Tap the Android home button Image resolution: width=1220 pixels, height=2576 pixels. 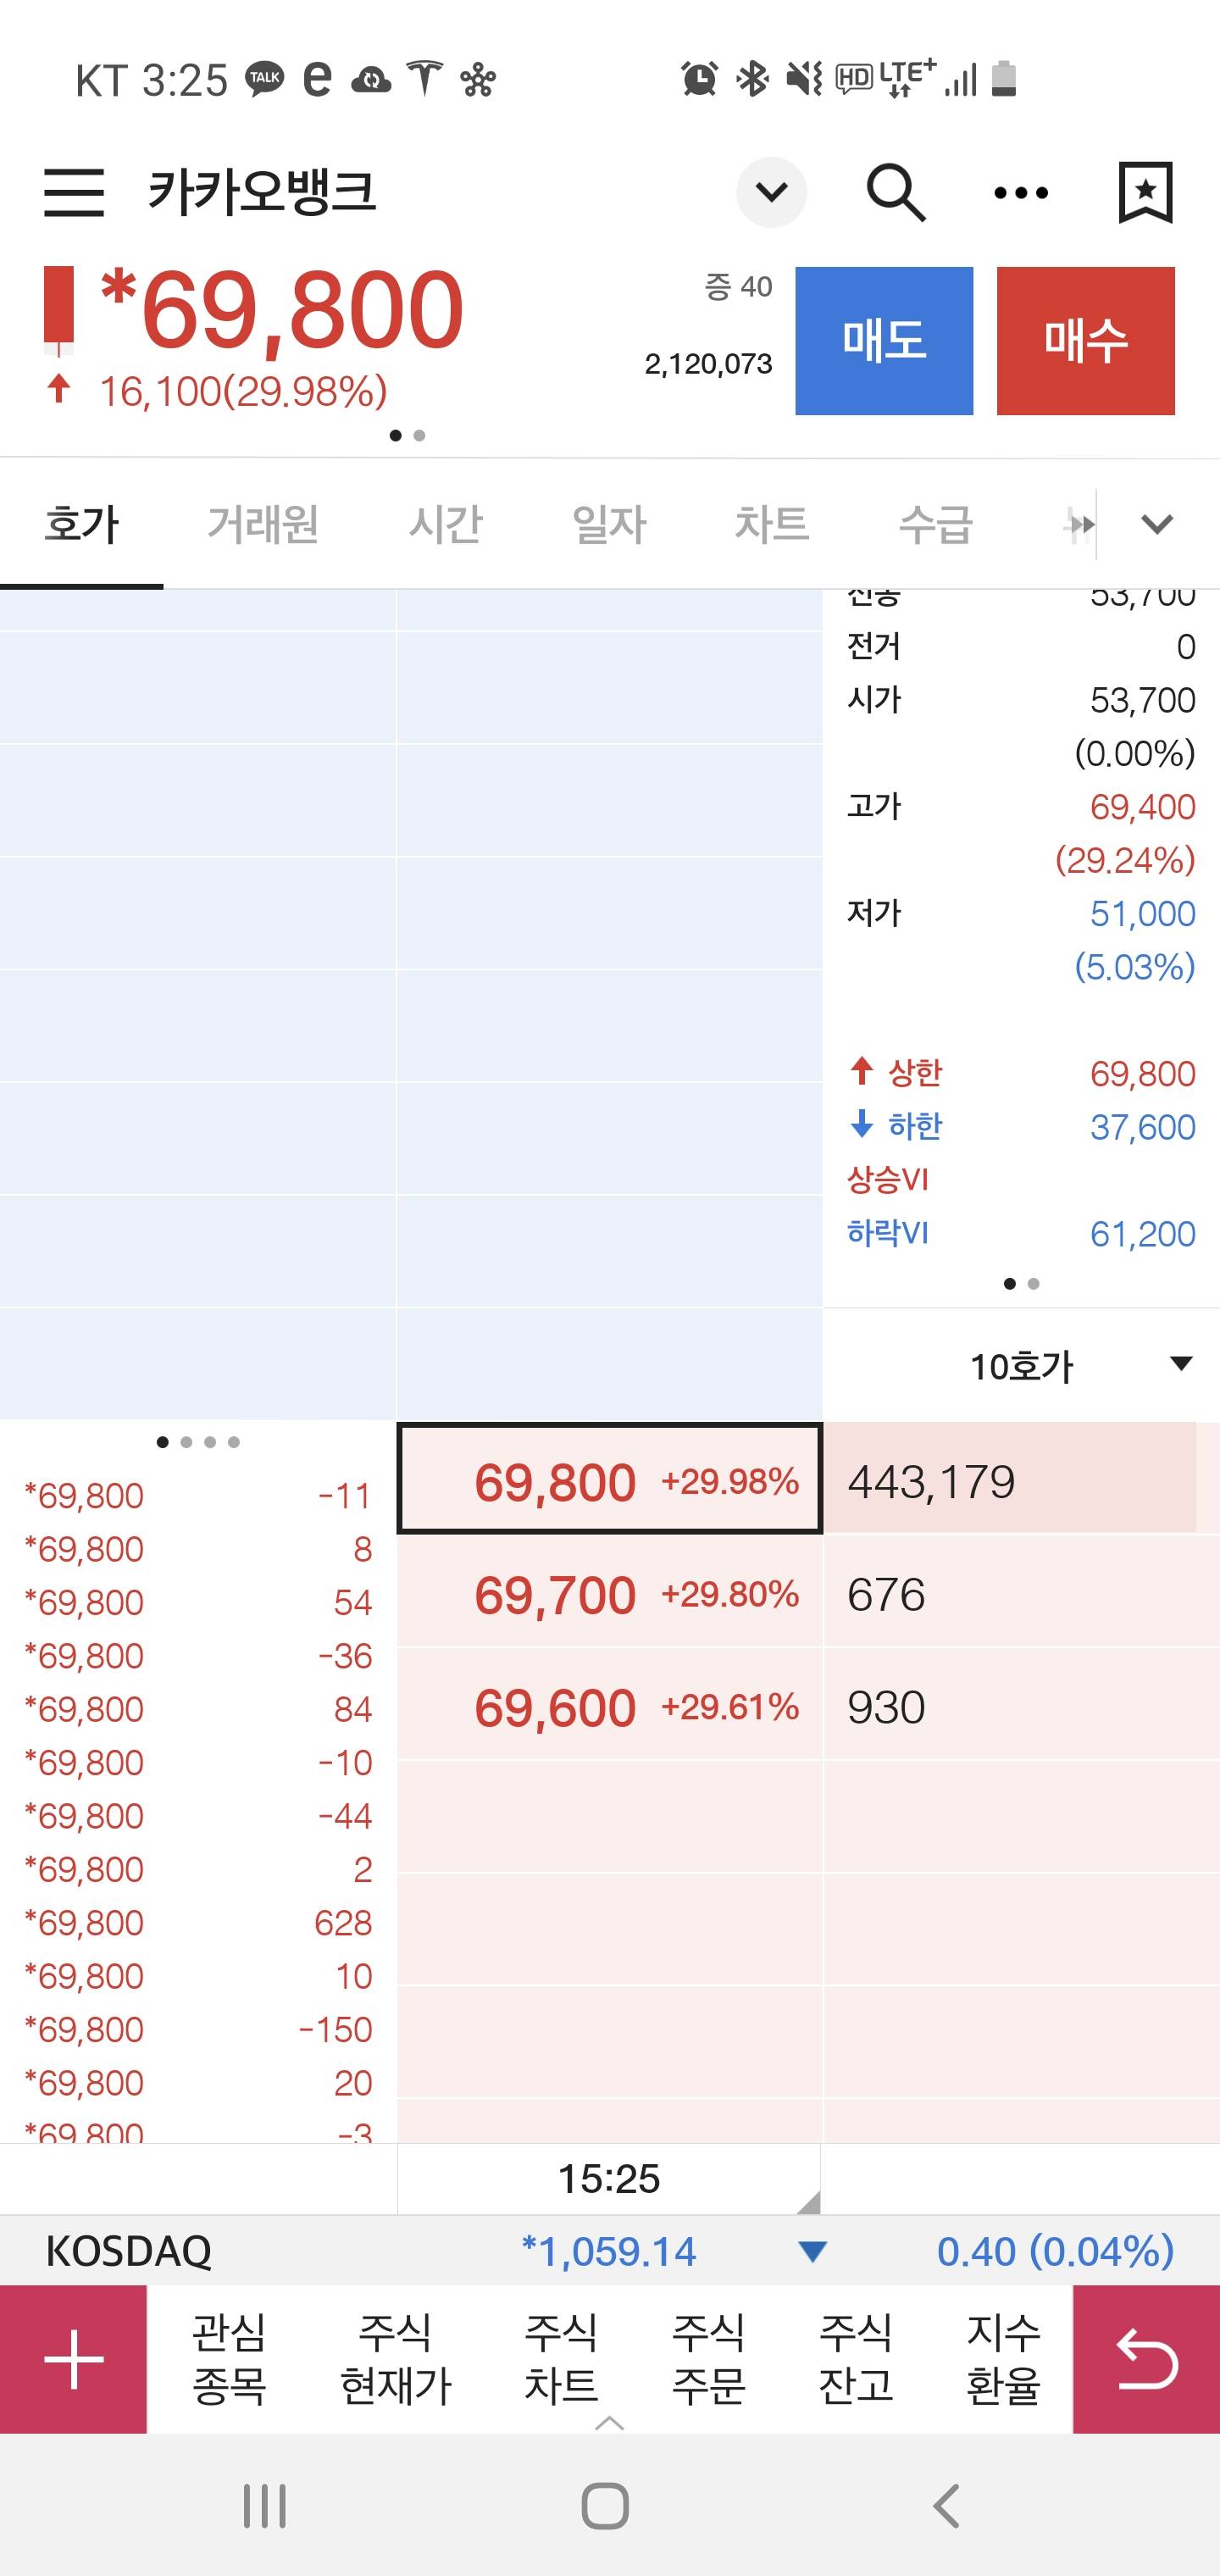point(605,2506)
